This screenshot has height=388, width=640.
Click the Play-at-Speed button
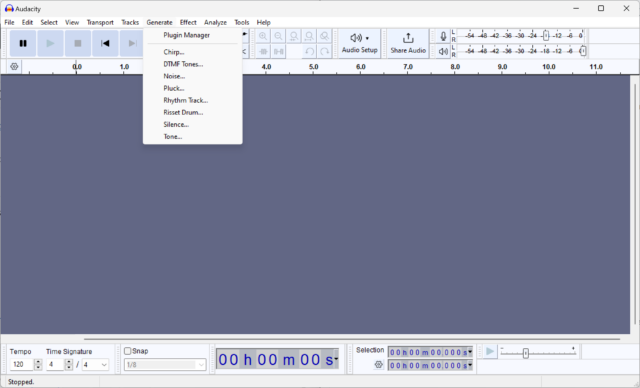coord(490,352)
